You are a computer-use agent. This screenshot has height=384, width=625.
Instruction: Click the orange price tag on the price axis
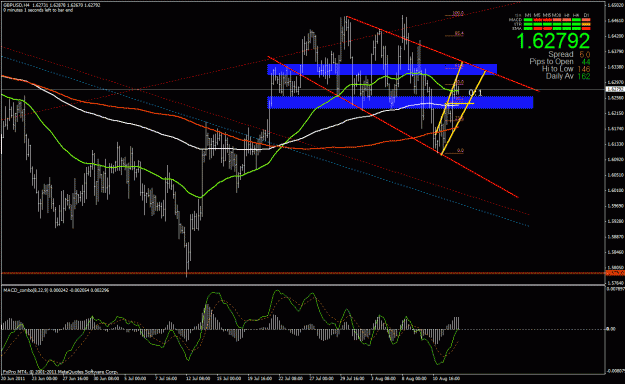(615, 273)
